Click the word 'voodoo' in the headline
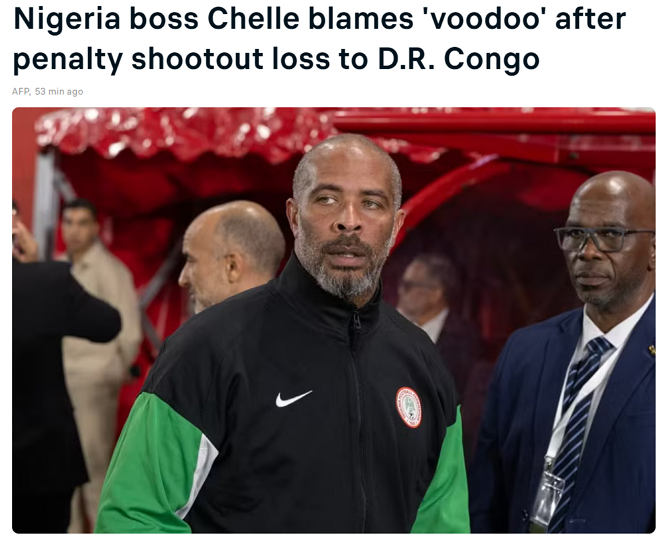 coord(484,19)
